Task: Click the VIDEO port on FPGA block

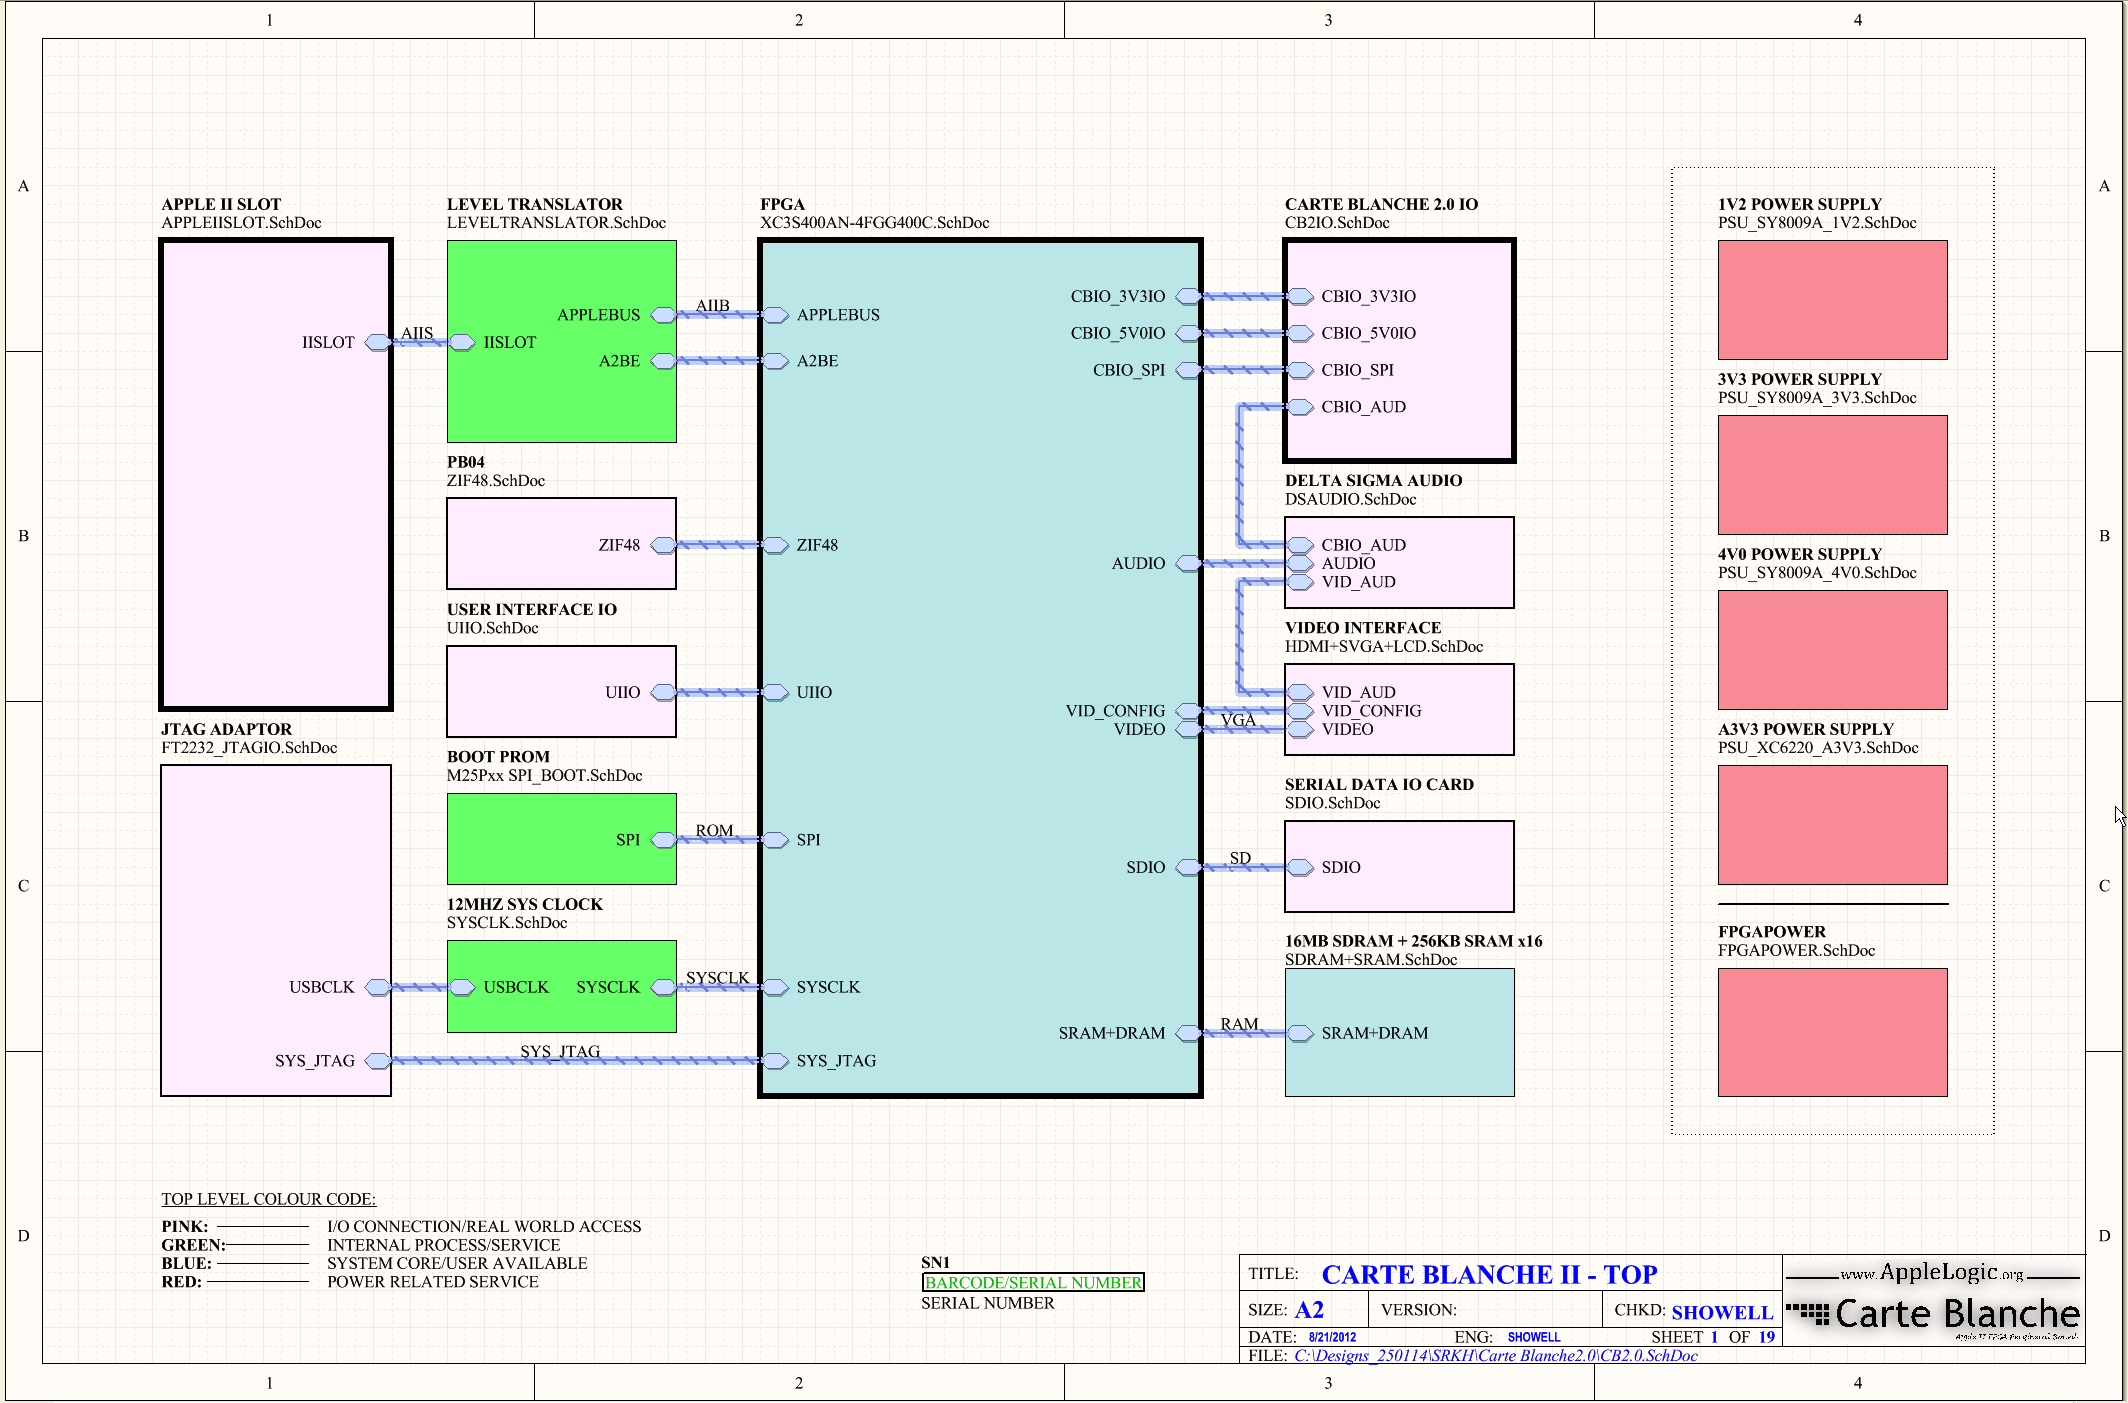Action: (1188, 729)
